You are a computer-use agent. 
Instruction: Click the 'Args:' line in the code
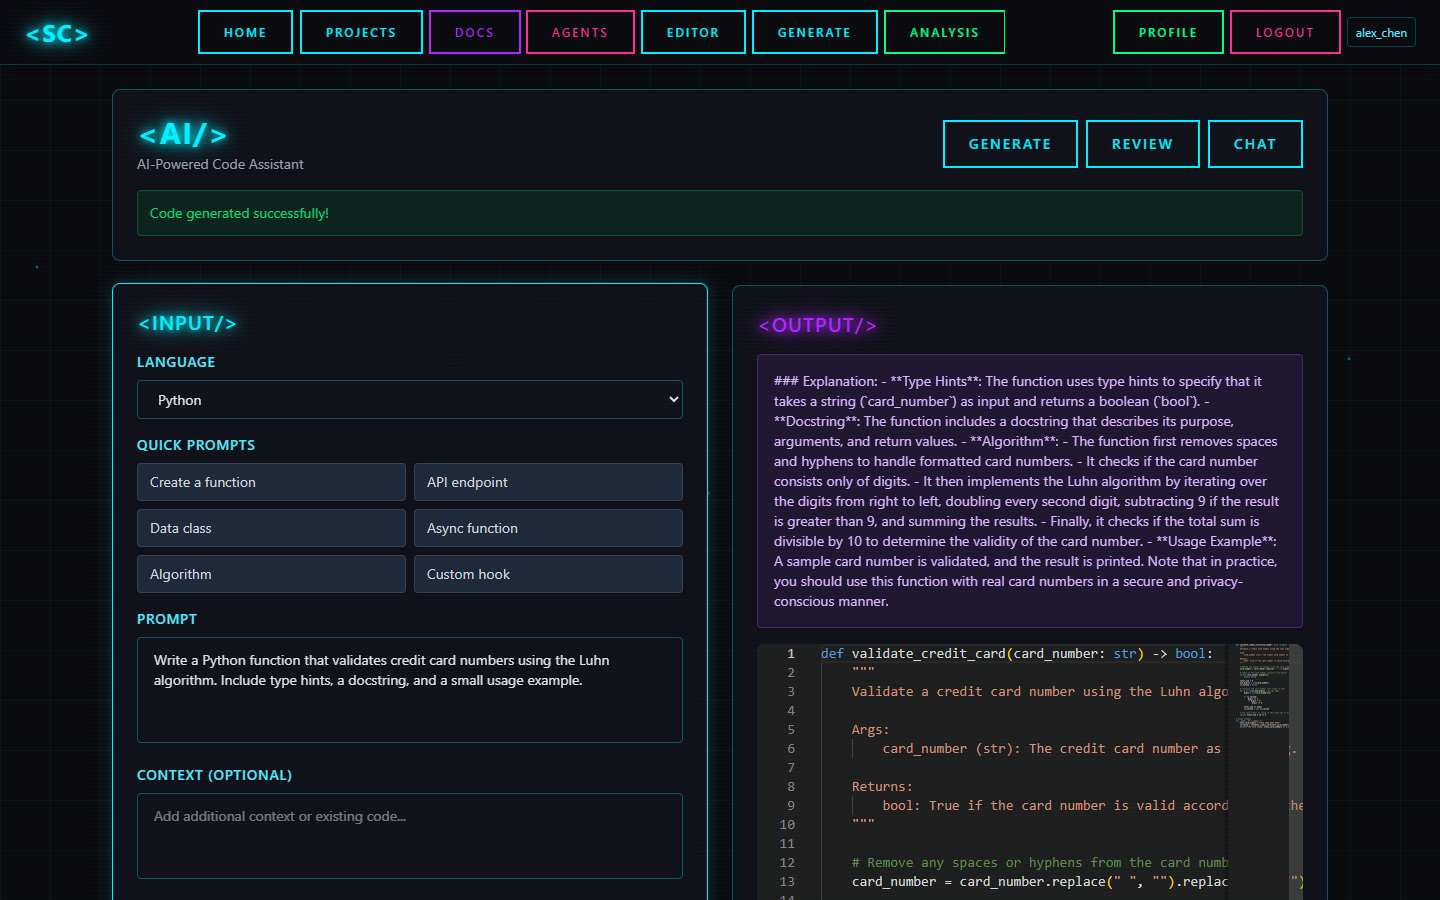870,730
